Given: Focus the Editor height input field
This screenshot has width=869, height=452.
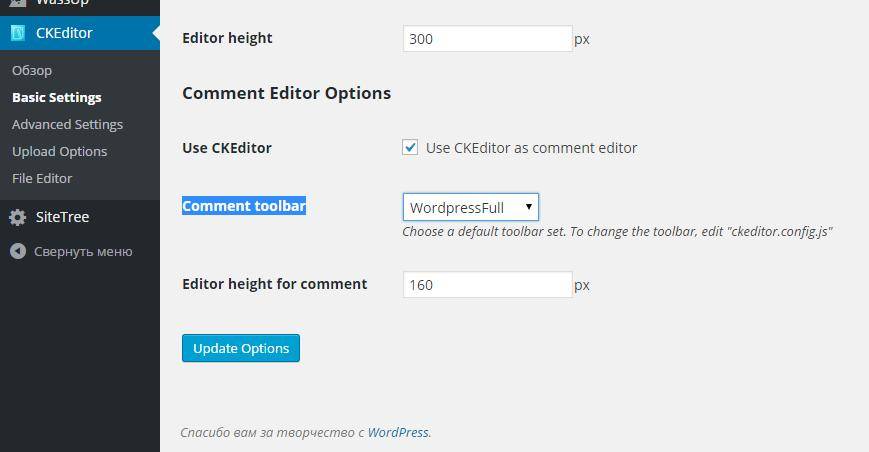Looking at the screenshot, I should click(487, 39).
